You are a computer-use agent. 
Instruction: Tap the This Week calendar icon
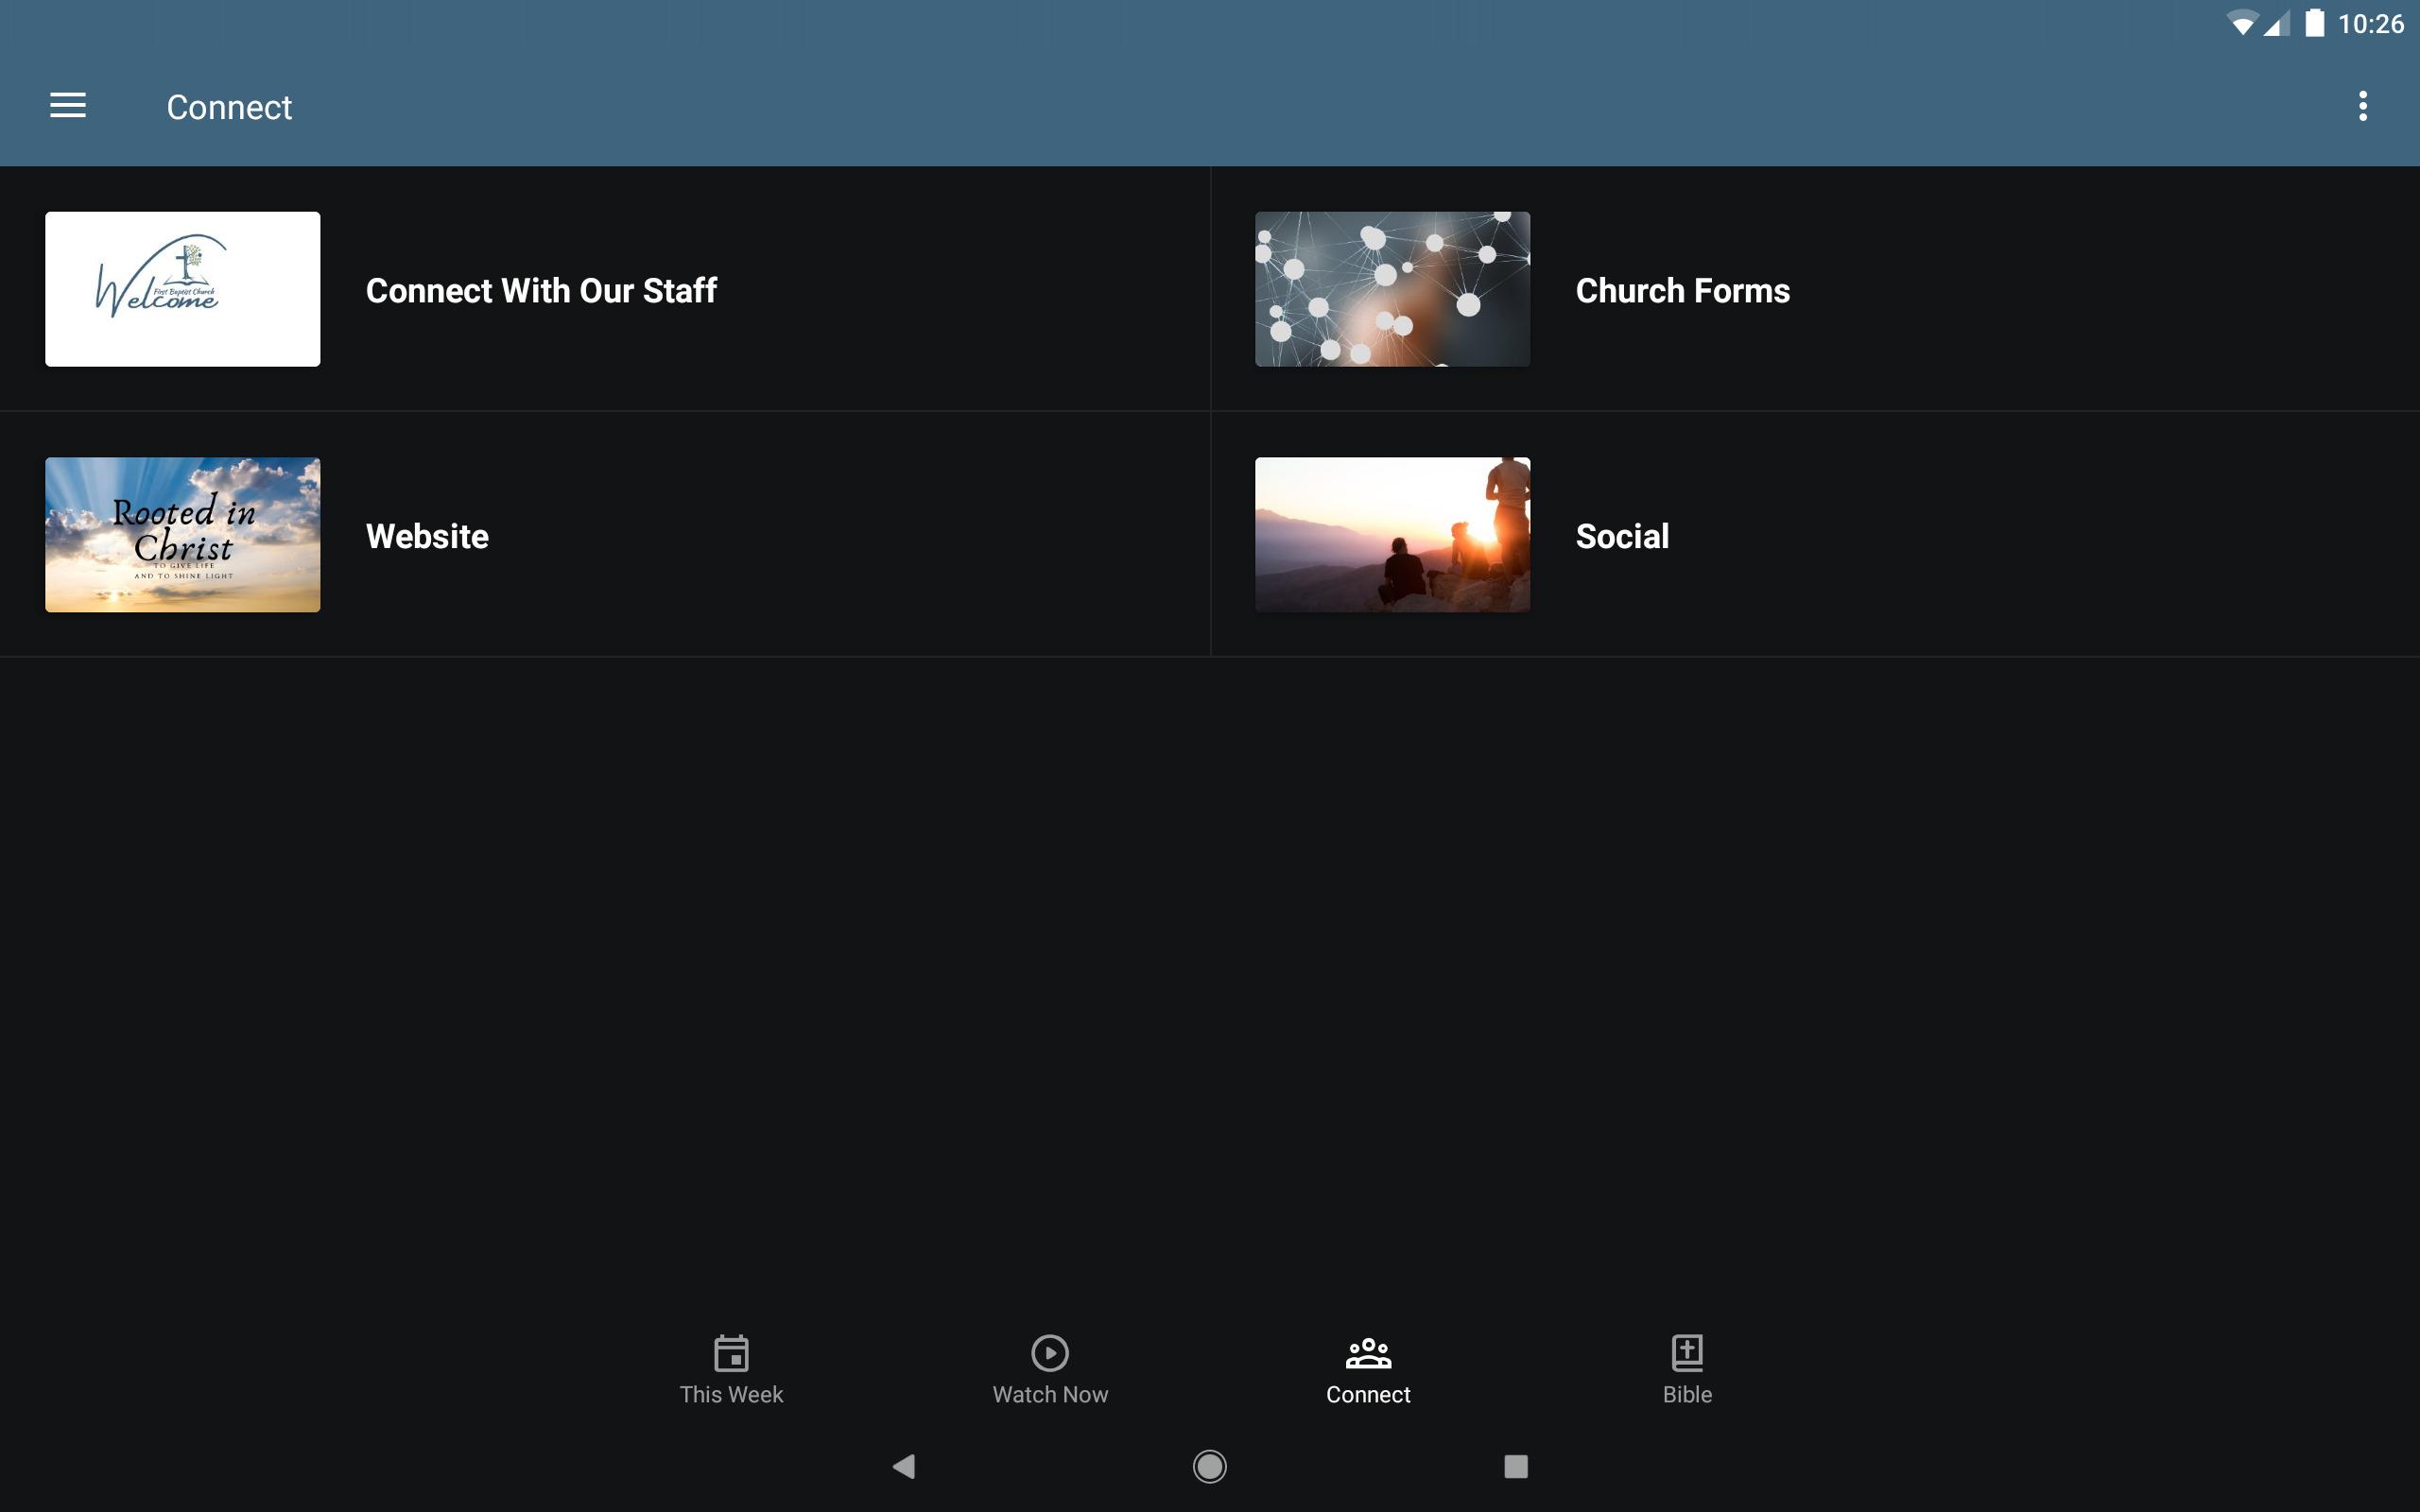pyautogui.click(x=731, y=1352)
